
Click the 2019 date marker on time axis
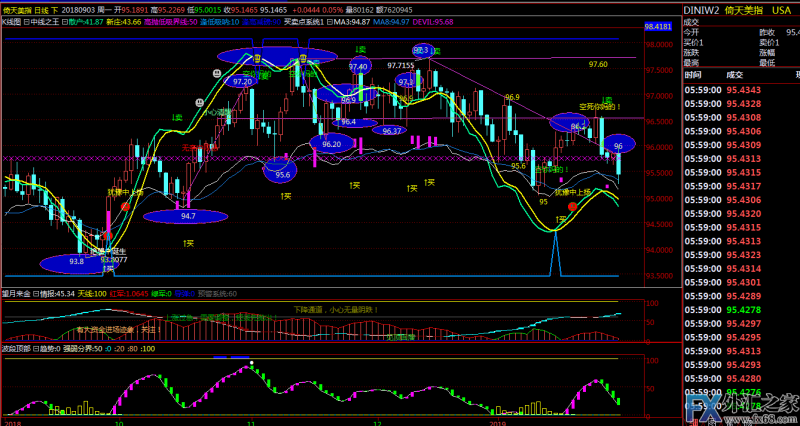click(x=495, y=422)
